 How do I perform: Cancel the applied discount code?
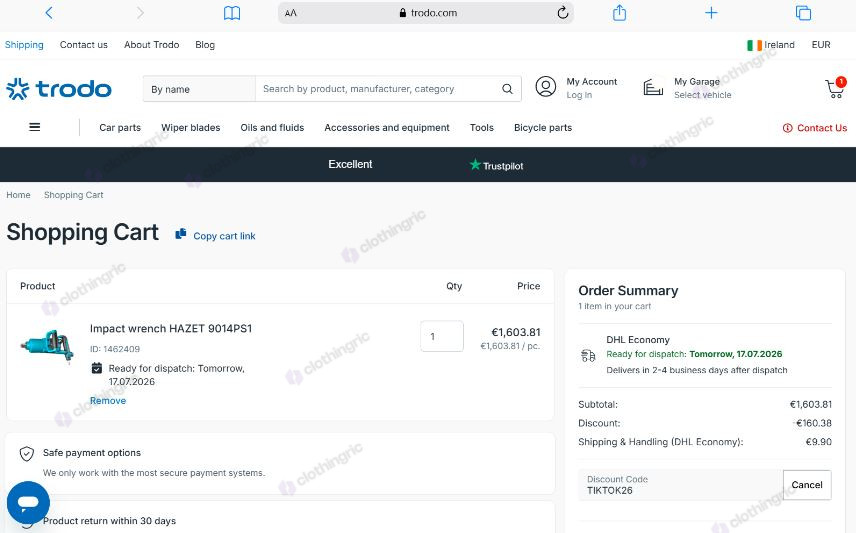tap(807, 485)
